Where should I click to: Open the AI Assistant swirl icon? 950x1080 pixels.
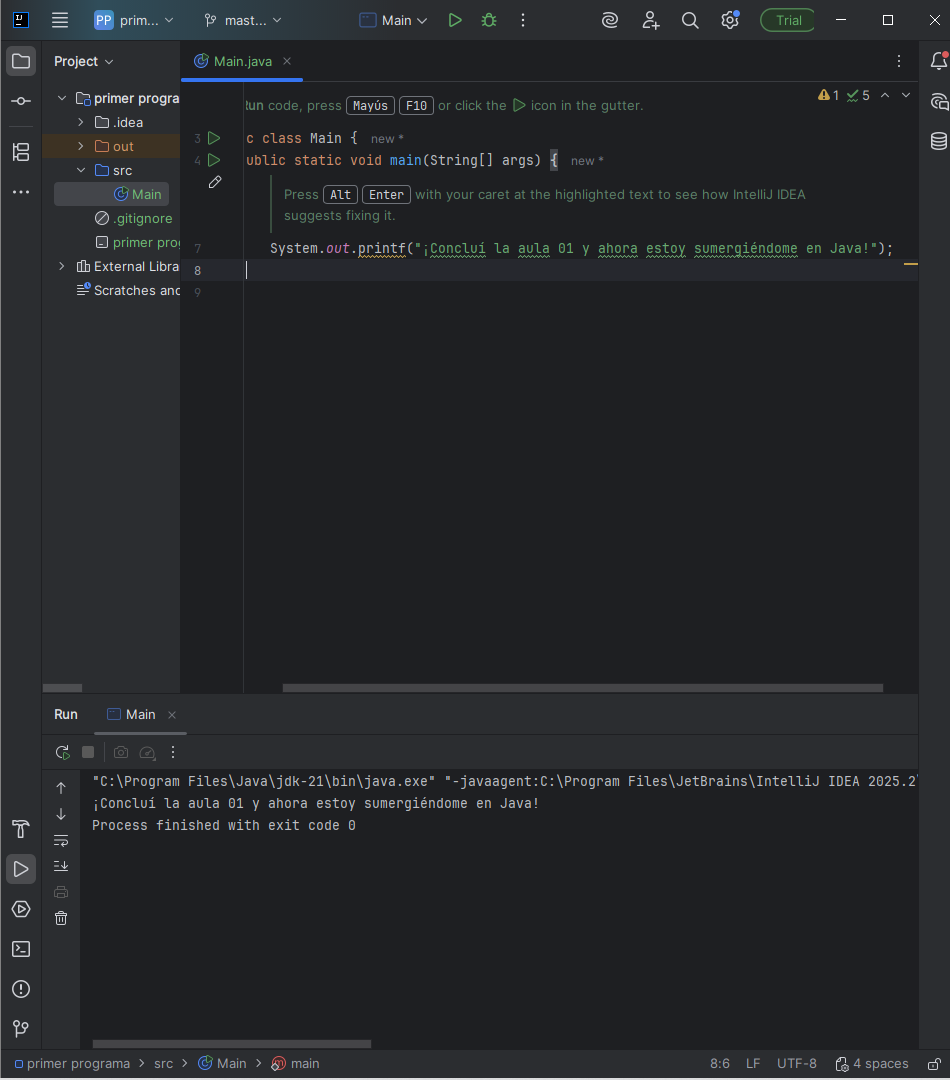(610, 21)
